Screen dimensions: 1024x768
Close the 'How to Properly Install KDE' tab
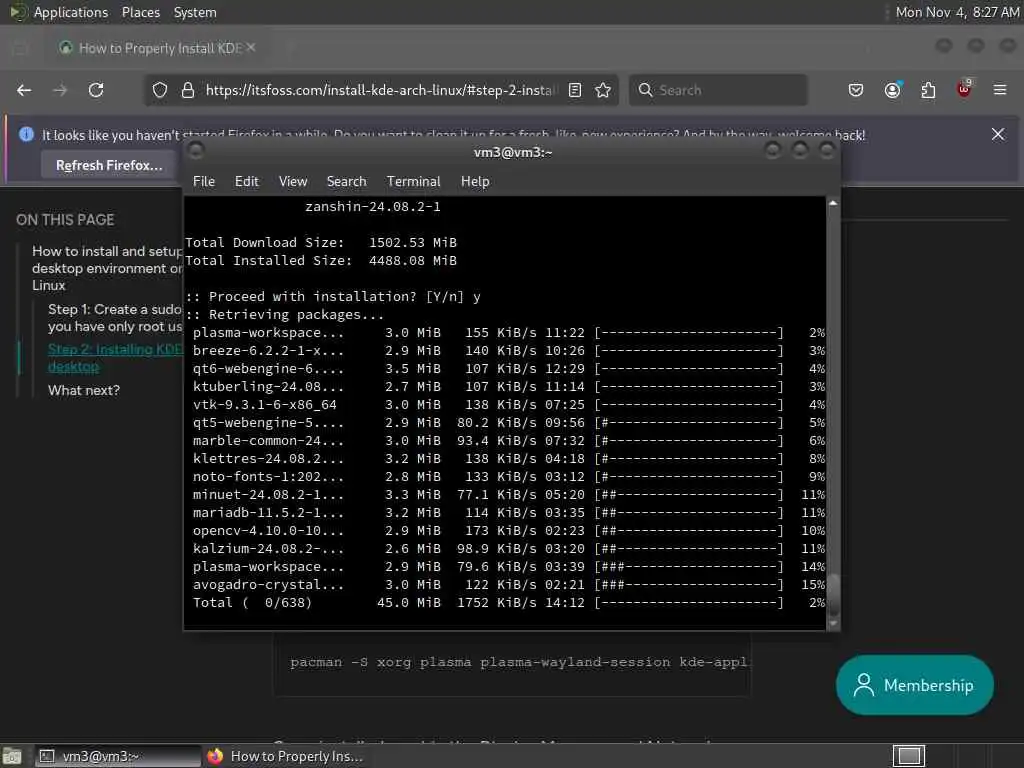tap(251, 48)
